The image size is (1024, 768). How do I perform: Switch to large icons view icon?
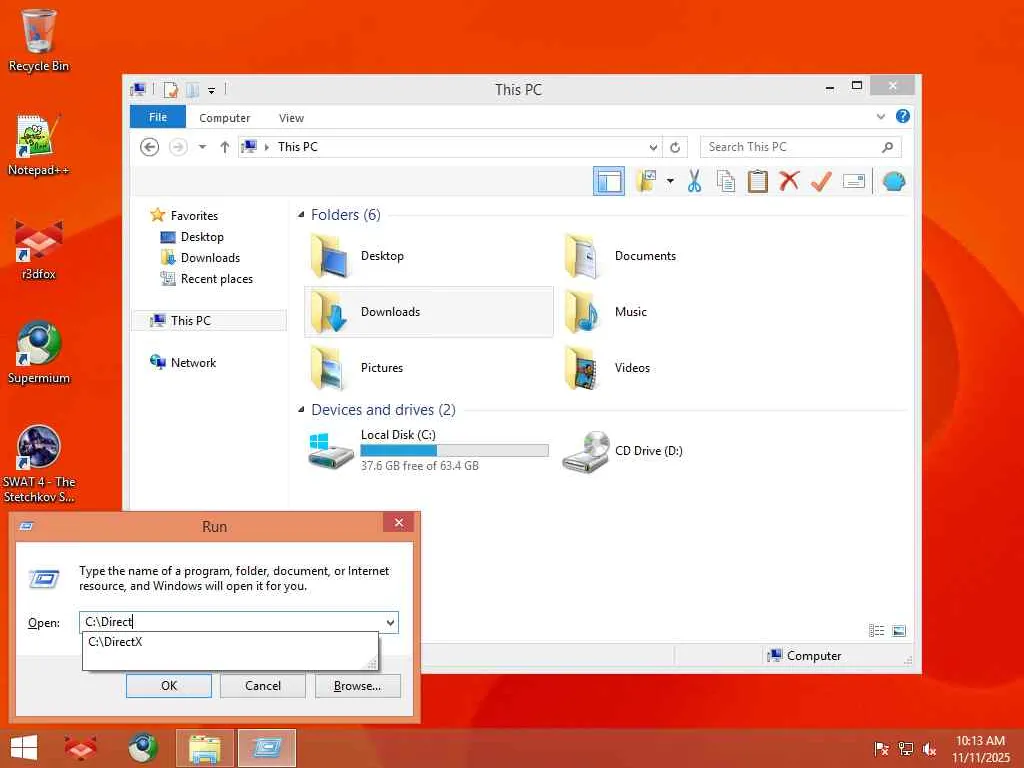[x=899, y=630]
